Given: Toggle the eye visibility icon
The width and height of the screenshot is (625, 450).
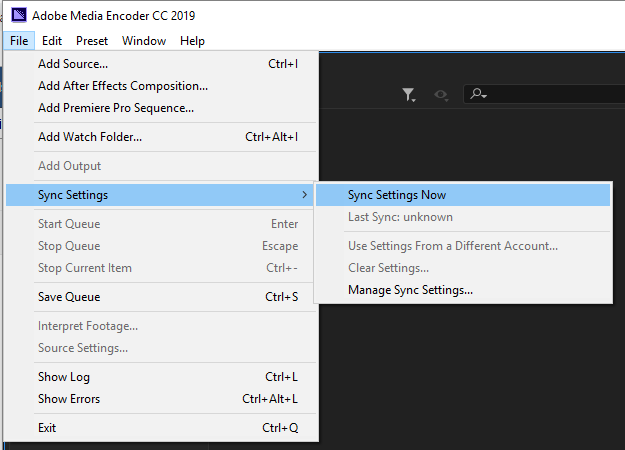Looking at the screenshot, I should coord(441,95).
